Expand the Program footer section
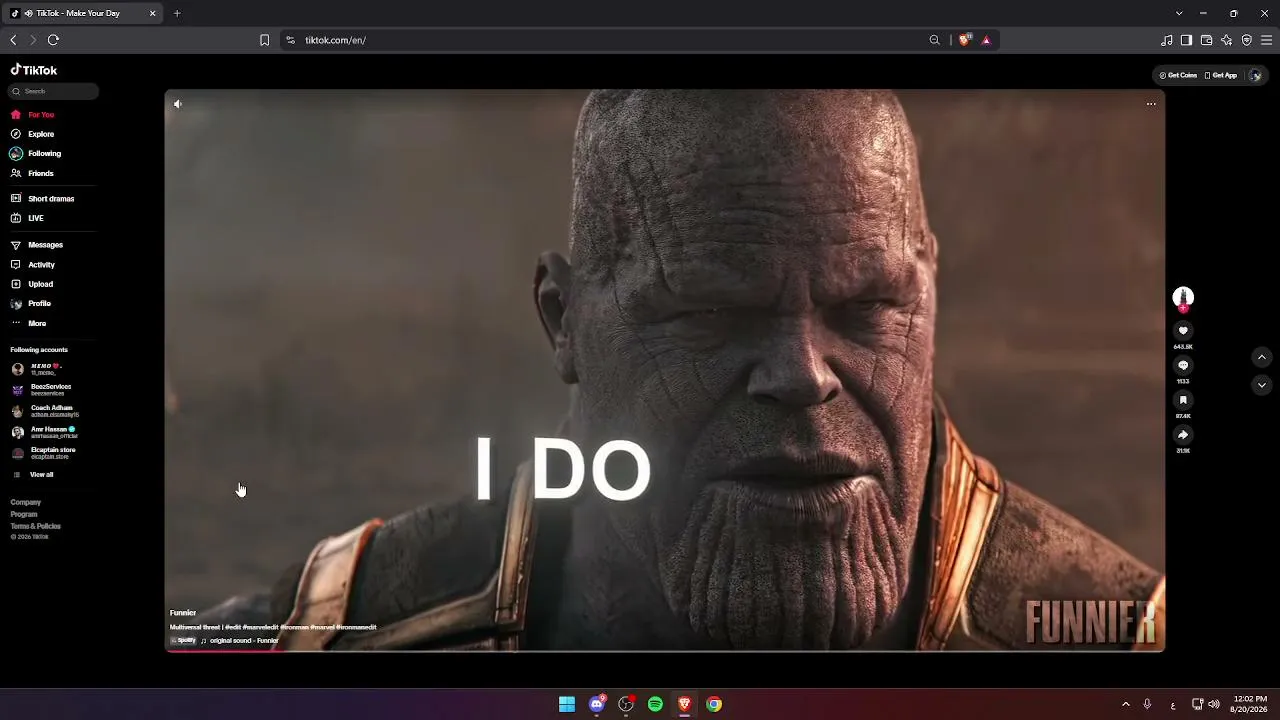 [24, 515]
